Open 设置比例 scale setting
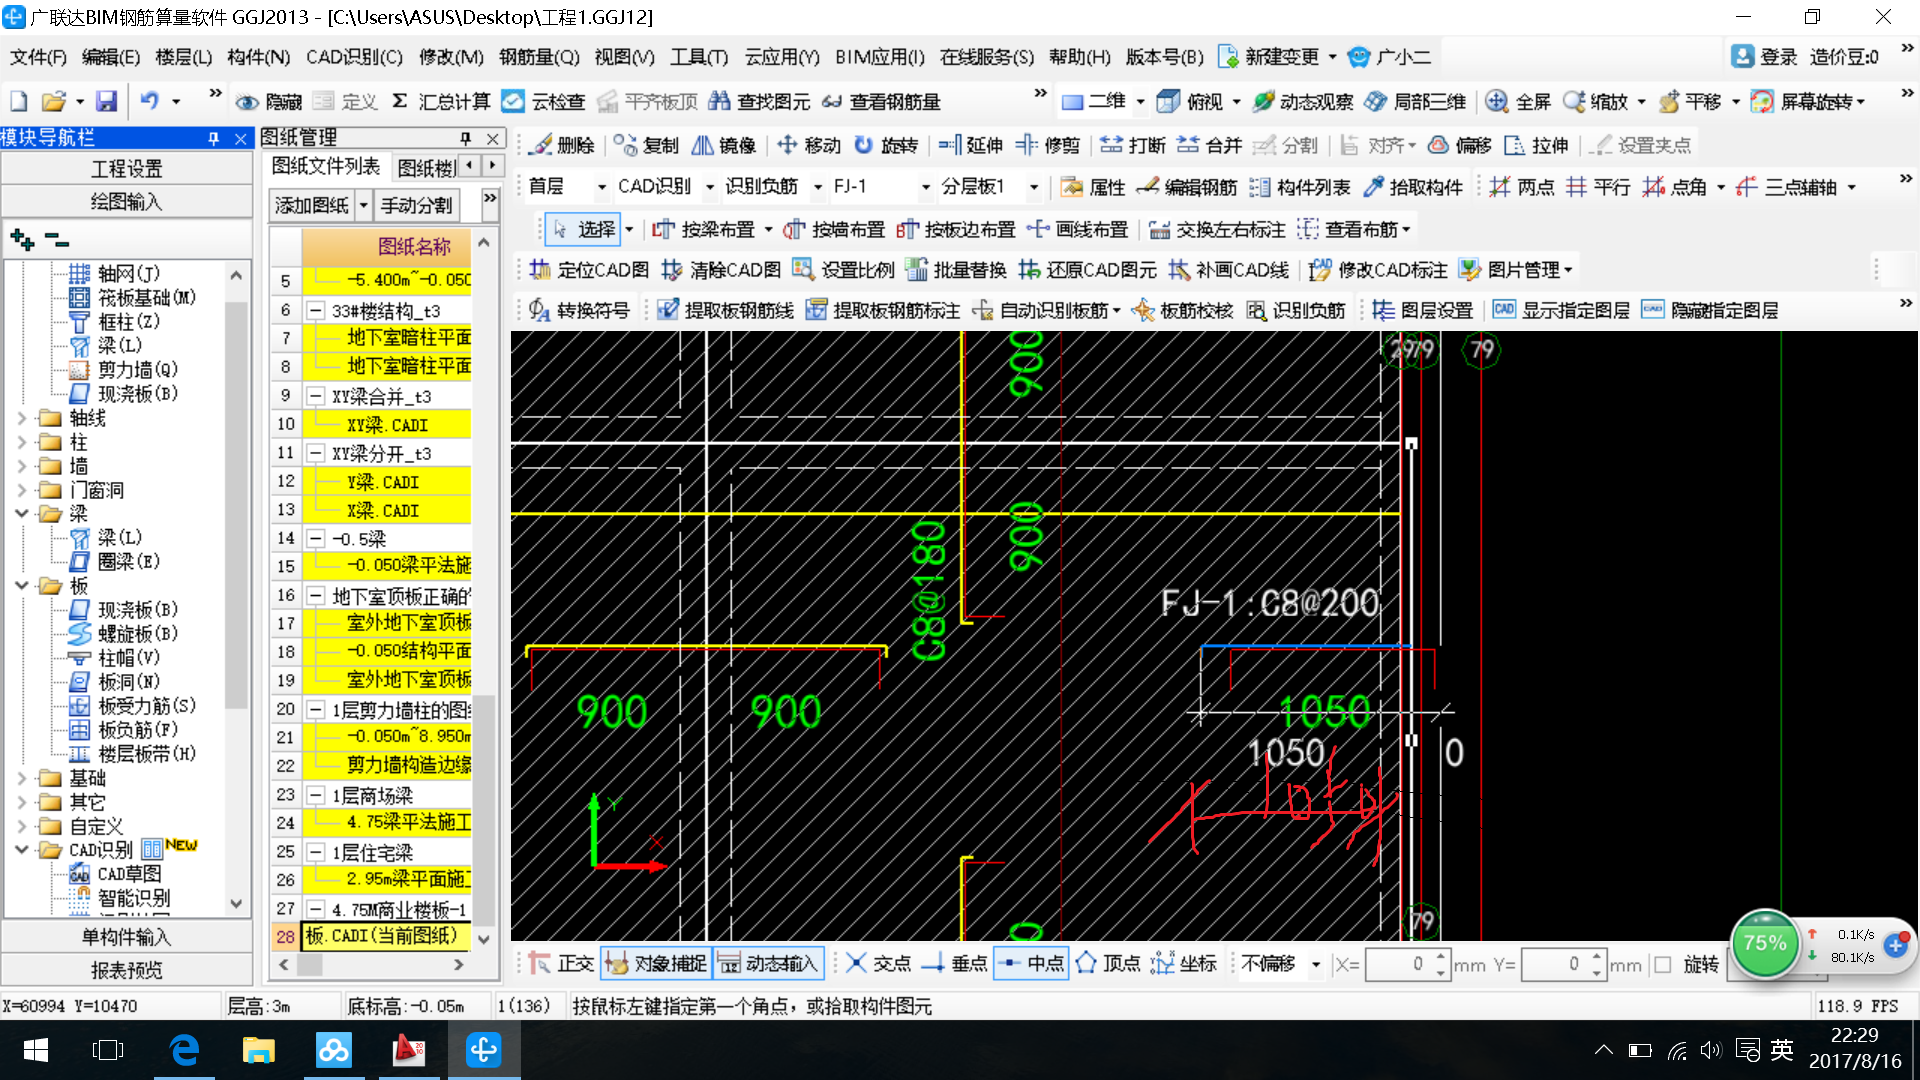Image resolution: width=1920 pixels, height=1080 pixels. click(843, 269)
